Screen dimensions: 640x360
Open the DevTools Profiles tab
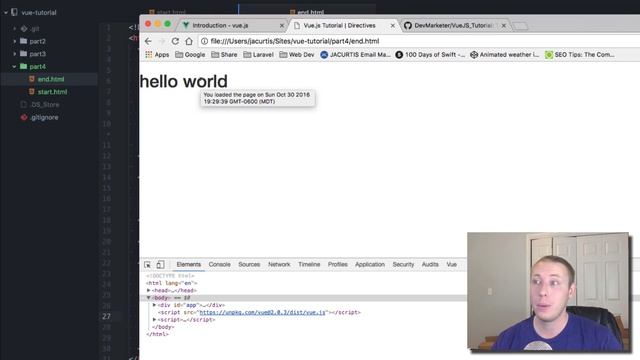click(338, 264)
